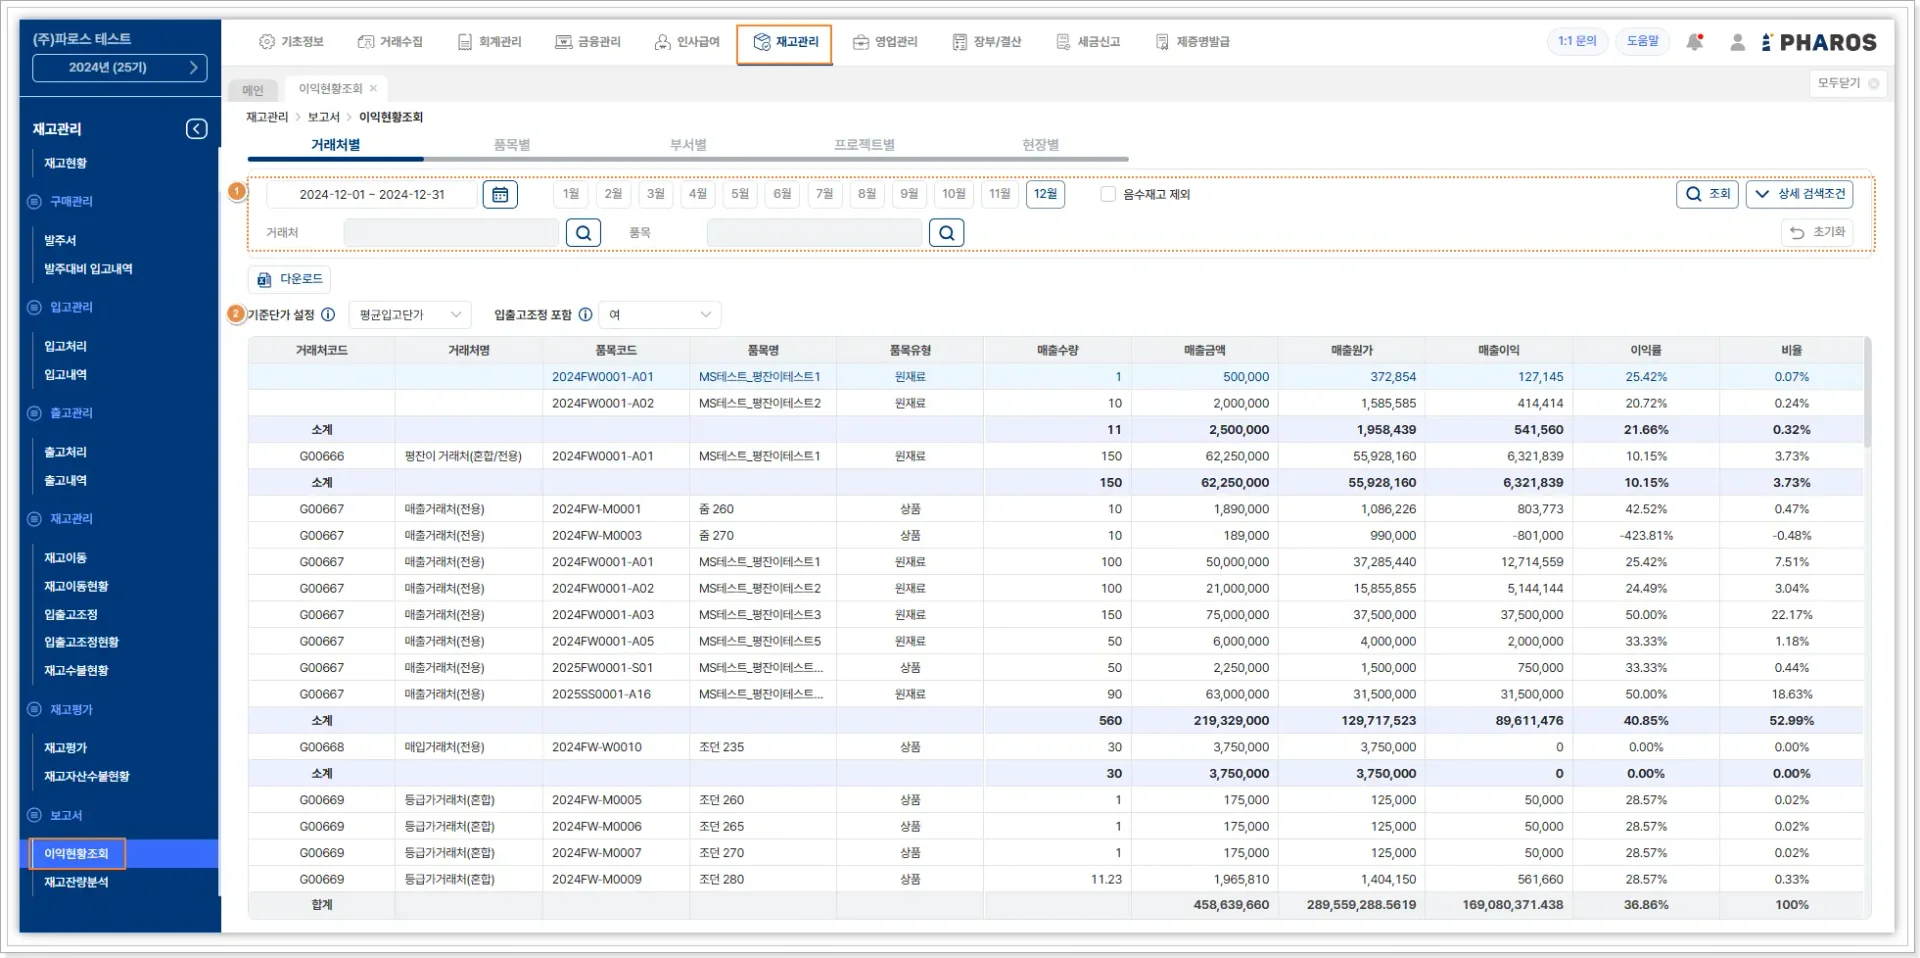The width and height of the screenshot is (1920, 958).
Task: Enable the 음수재고 제외 checkbox
Action: pos(1108,194)
